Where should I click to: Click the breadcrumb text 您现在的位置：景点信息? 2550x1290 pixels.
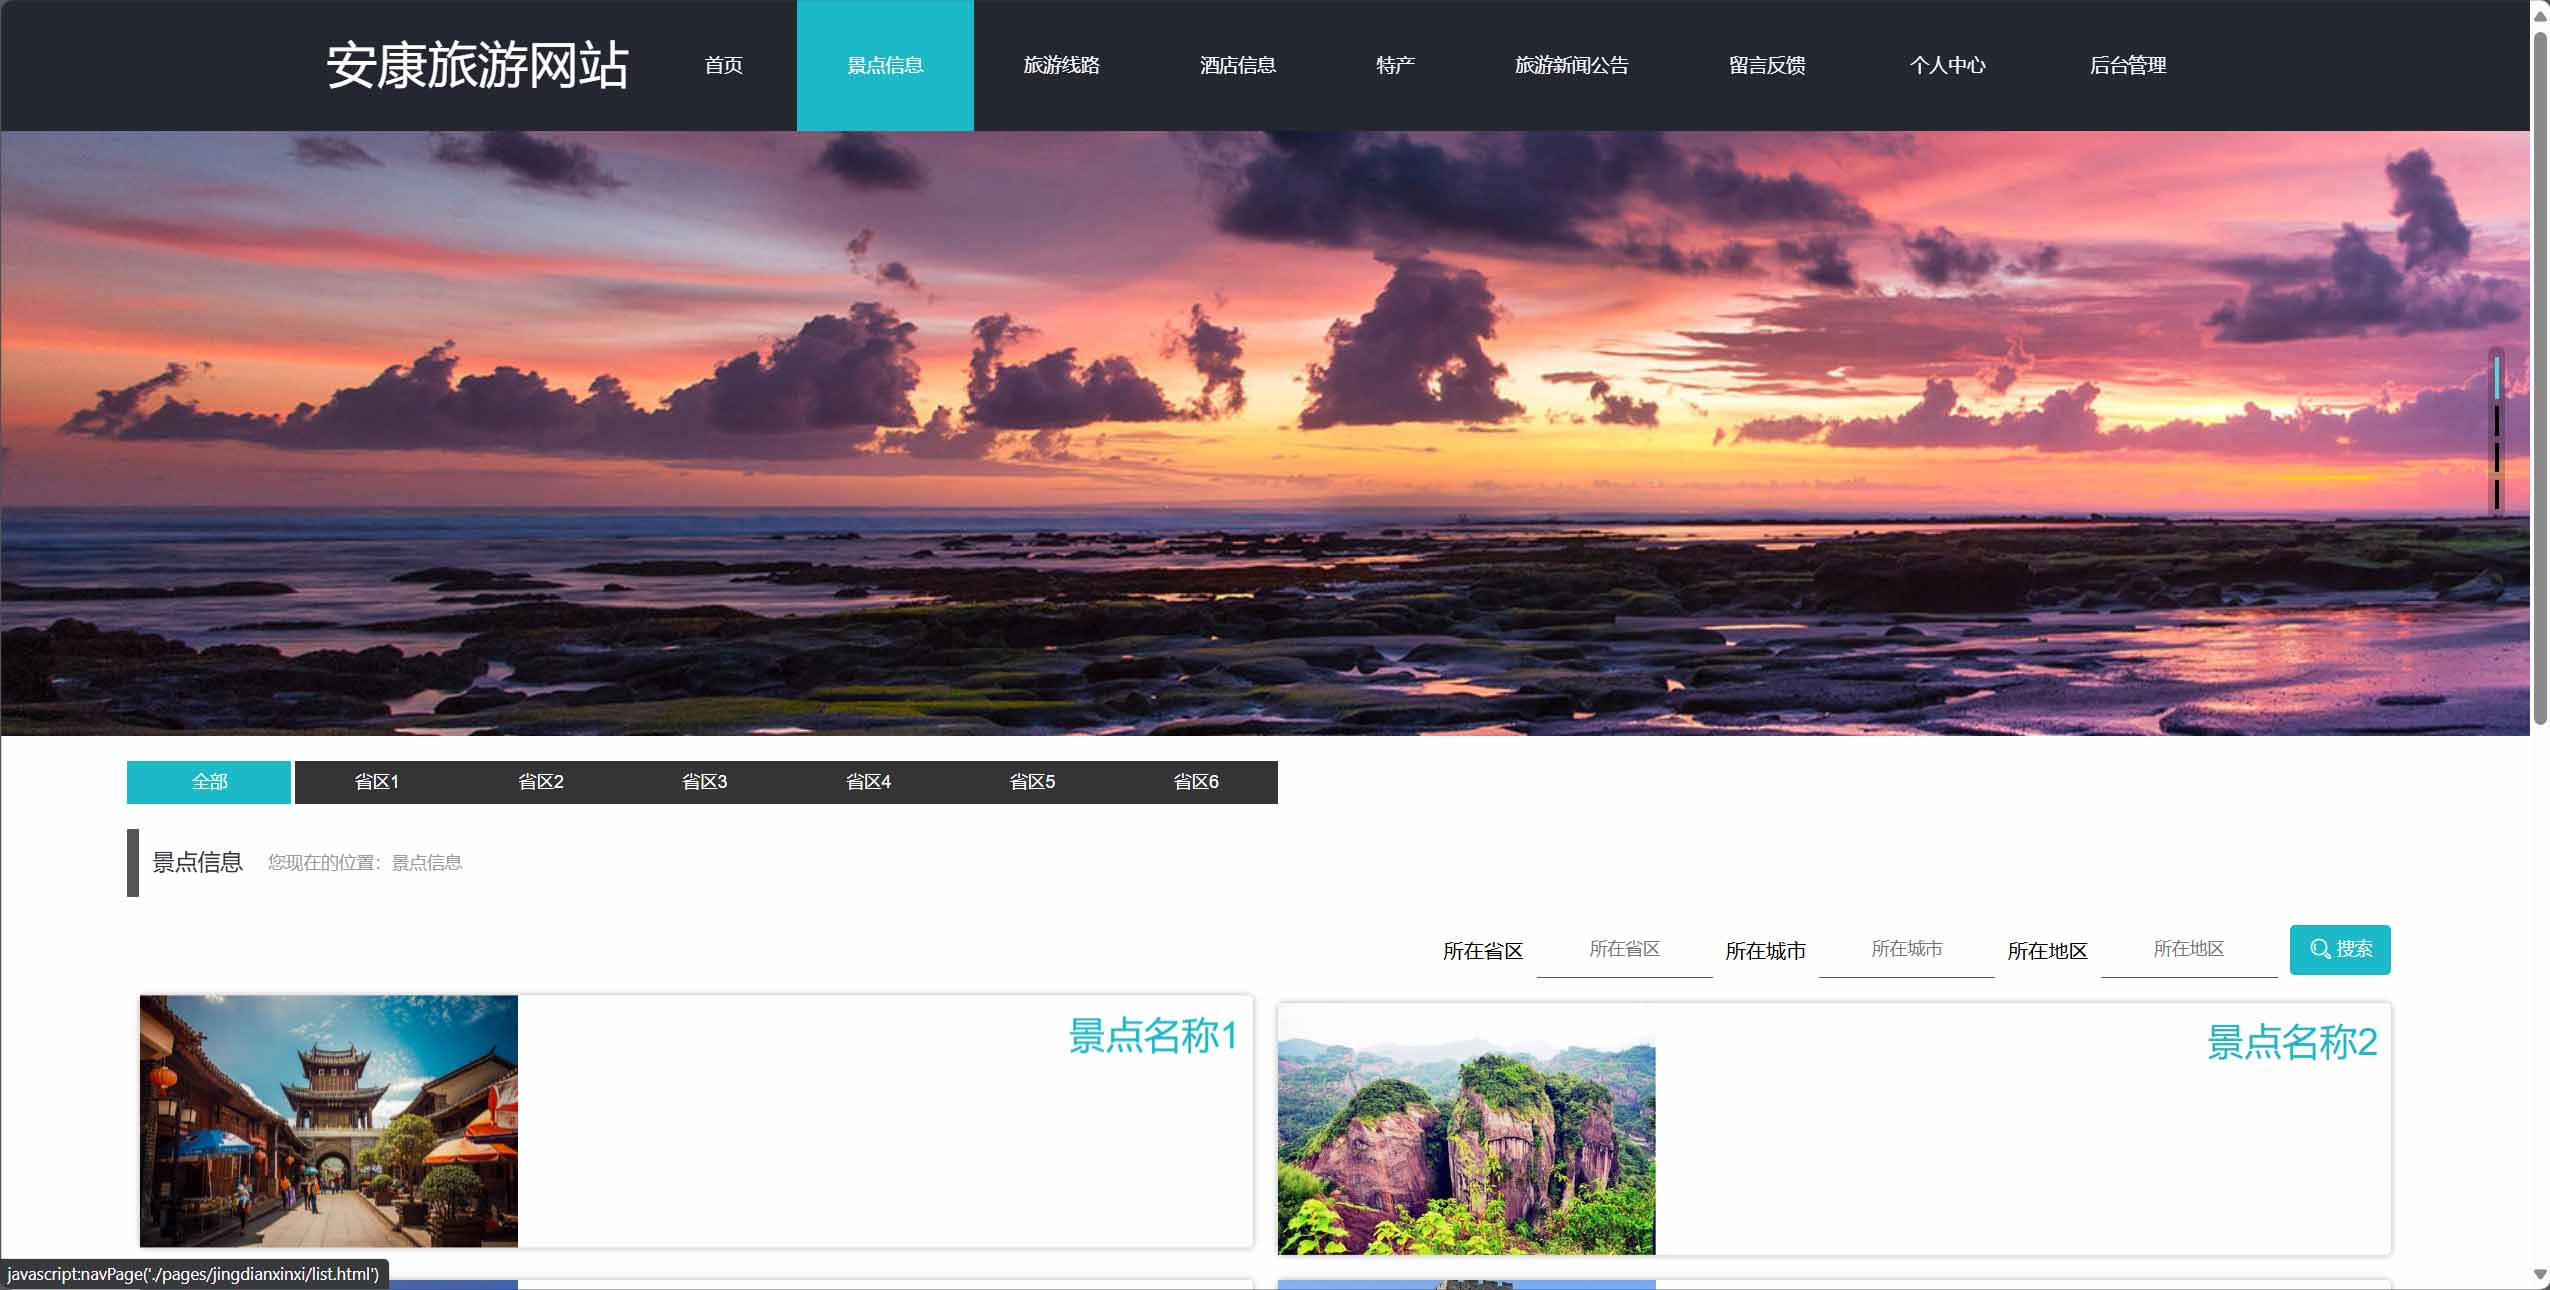coord(365,863)
